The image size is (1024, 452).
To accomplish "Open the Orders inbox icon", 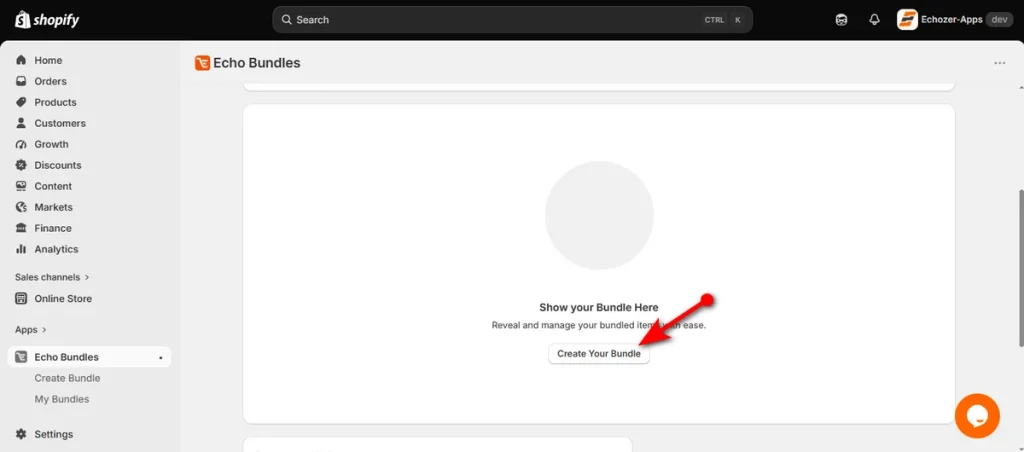I will tap(21, 81).
